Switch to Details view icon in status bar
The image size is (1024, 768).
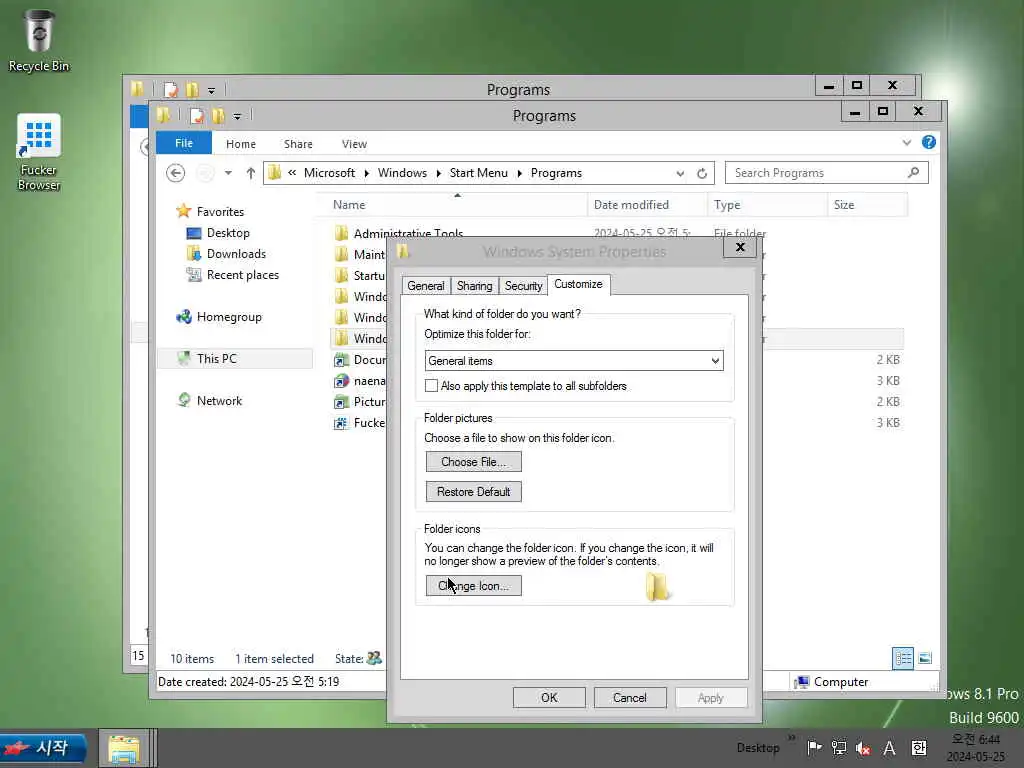click(903, 658)
